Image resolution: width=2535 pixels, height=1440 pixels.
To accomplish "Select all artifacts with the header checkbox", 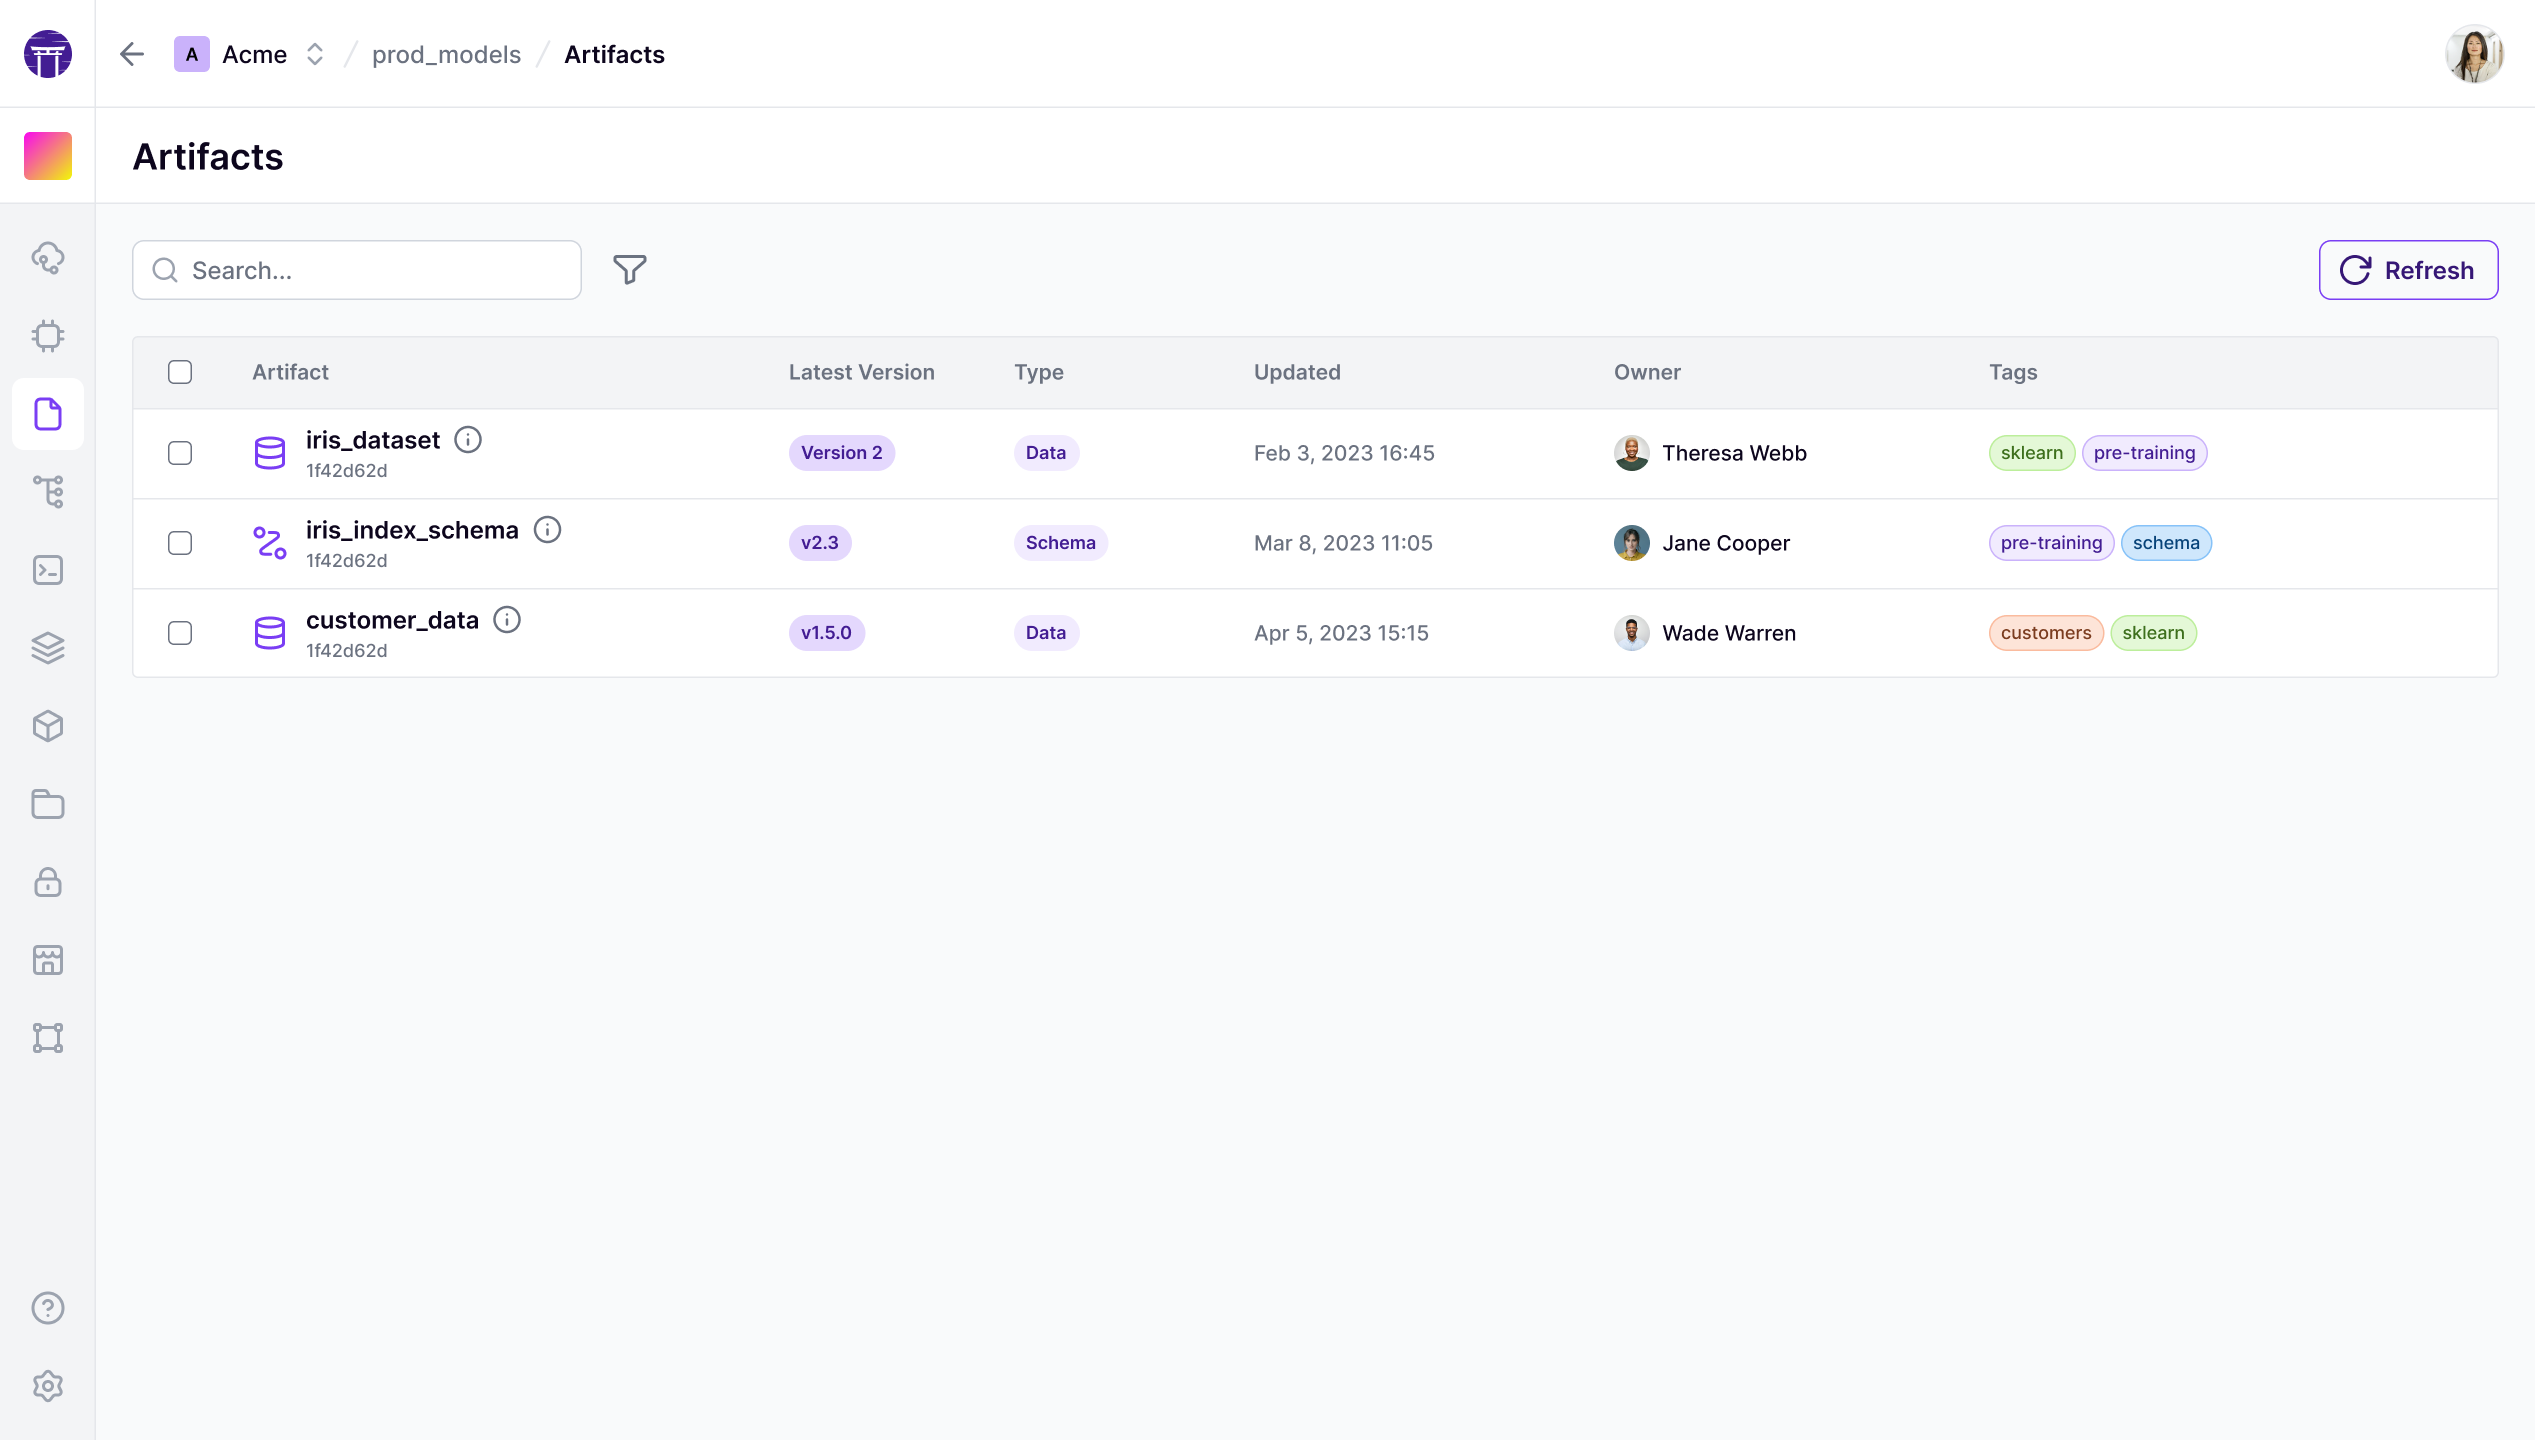I will tap(180, 372).
